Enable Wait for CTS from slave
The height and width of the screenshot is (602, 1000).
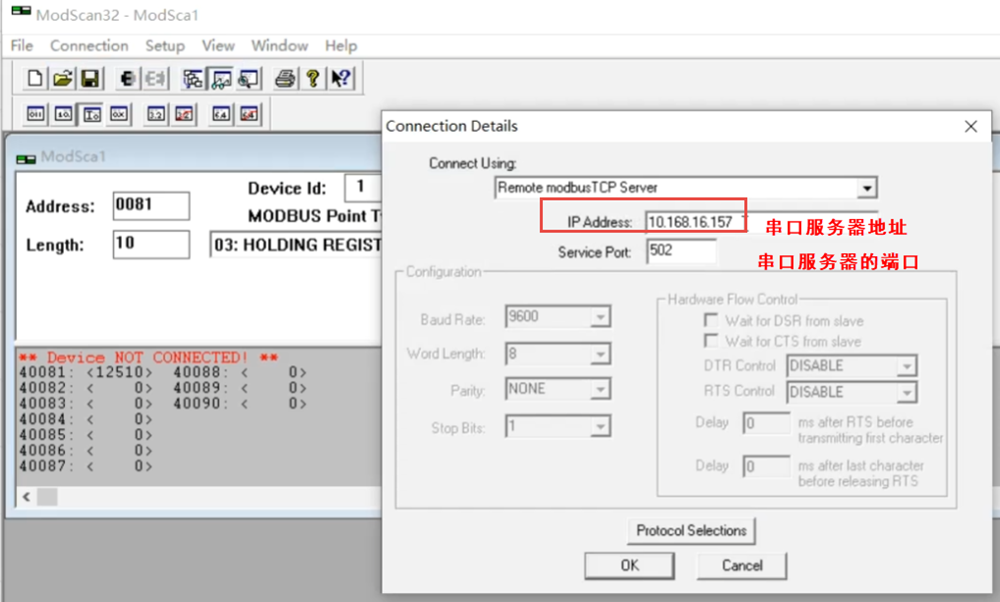point(710,341)
